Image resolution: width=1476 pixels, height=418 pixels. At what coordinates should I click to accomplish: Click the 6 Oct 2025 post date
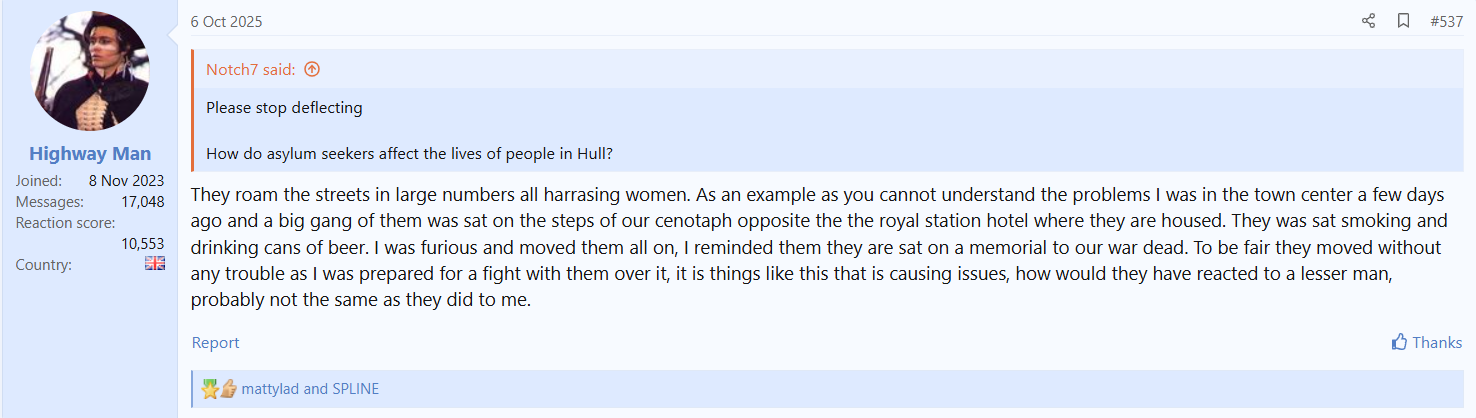click(x=226, y=21)
